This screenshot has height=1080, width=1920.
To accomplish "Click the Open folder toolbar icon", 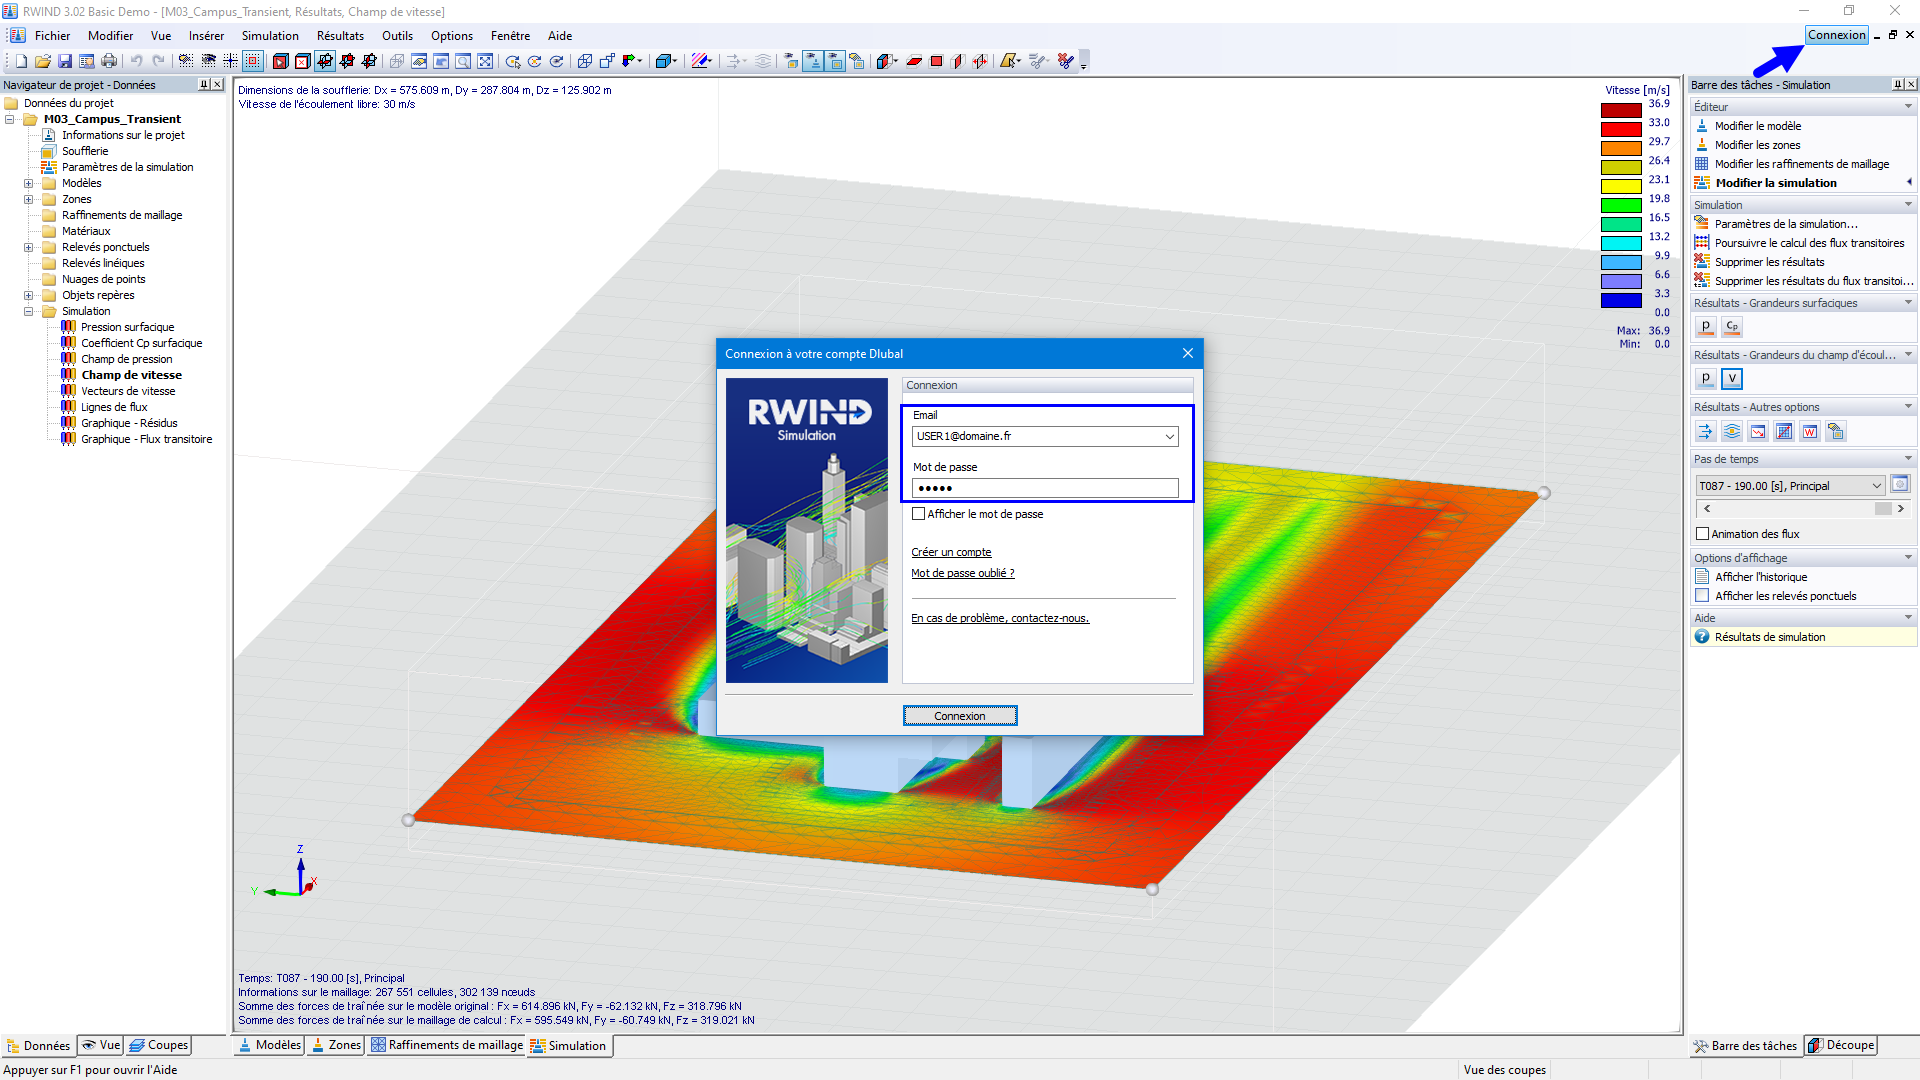I will [x=43, y=61].
